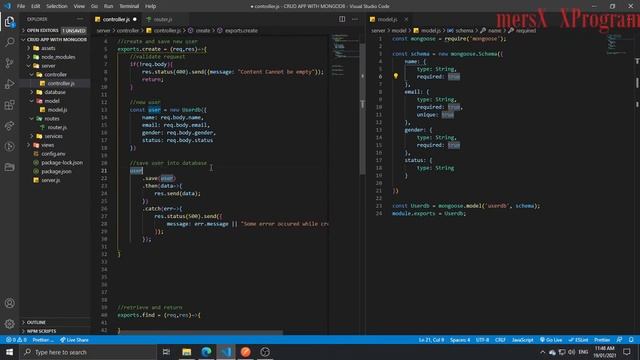
Task: Click Spaces: 4 indentation setting
Action: pyautogui.click(x=460, y=340)
